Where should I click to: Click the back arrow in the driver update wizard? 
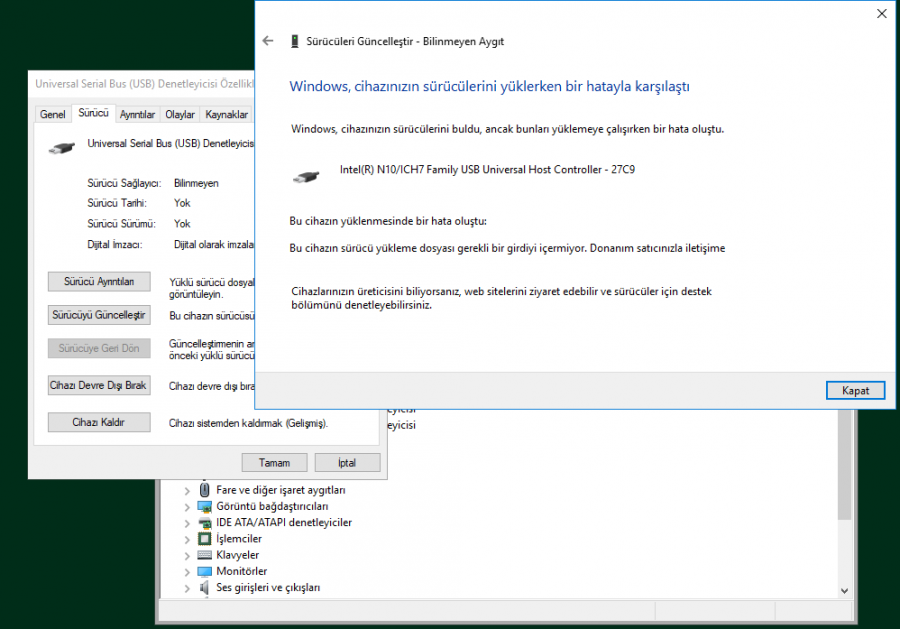pos(267,41)
